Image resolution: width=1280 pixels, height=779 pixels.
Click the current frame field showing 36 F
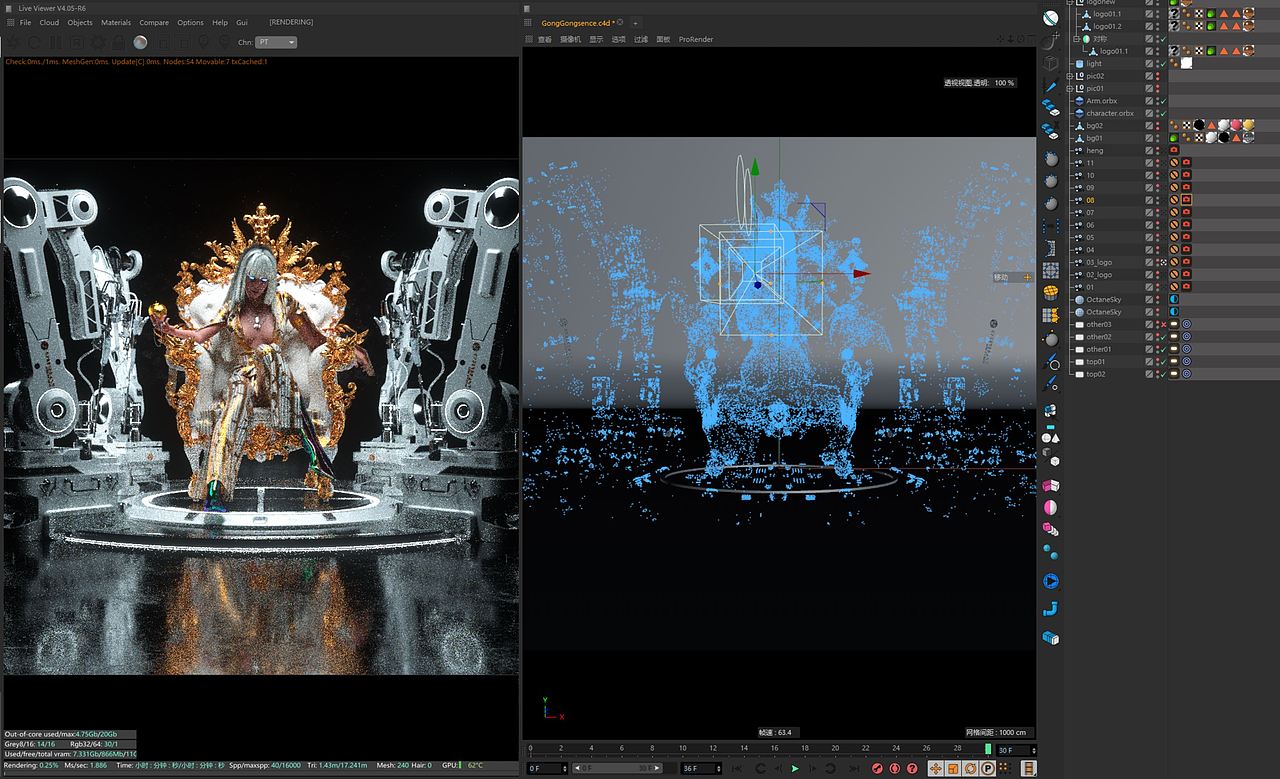(x=701, y=768)
